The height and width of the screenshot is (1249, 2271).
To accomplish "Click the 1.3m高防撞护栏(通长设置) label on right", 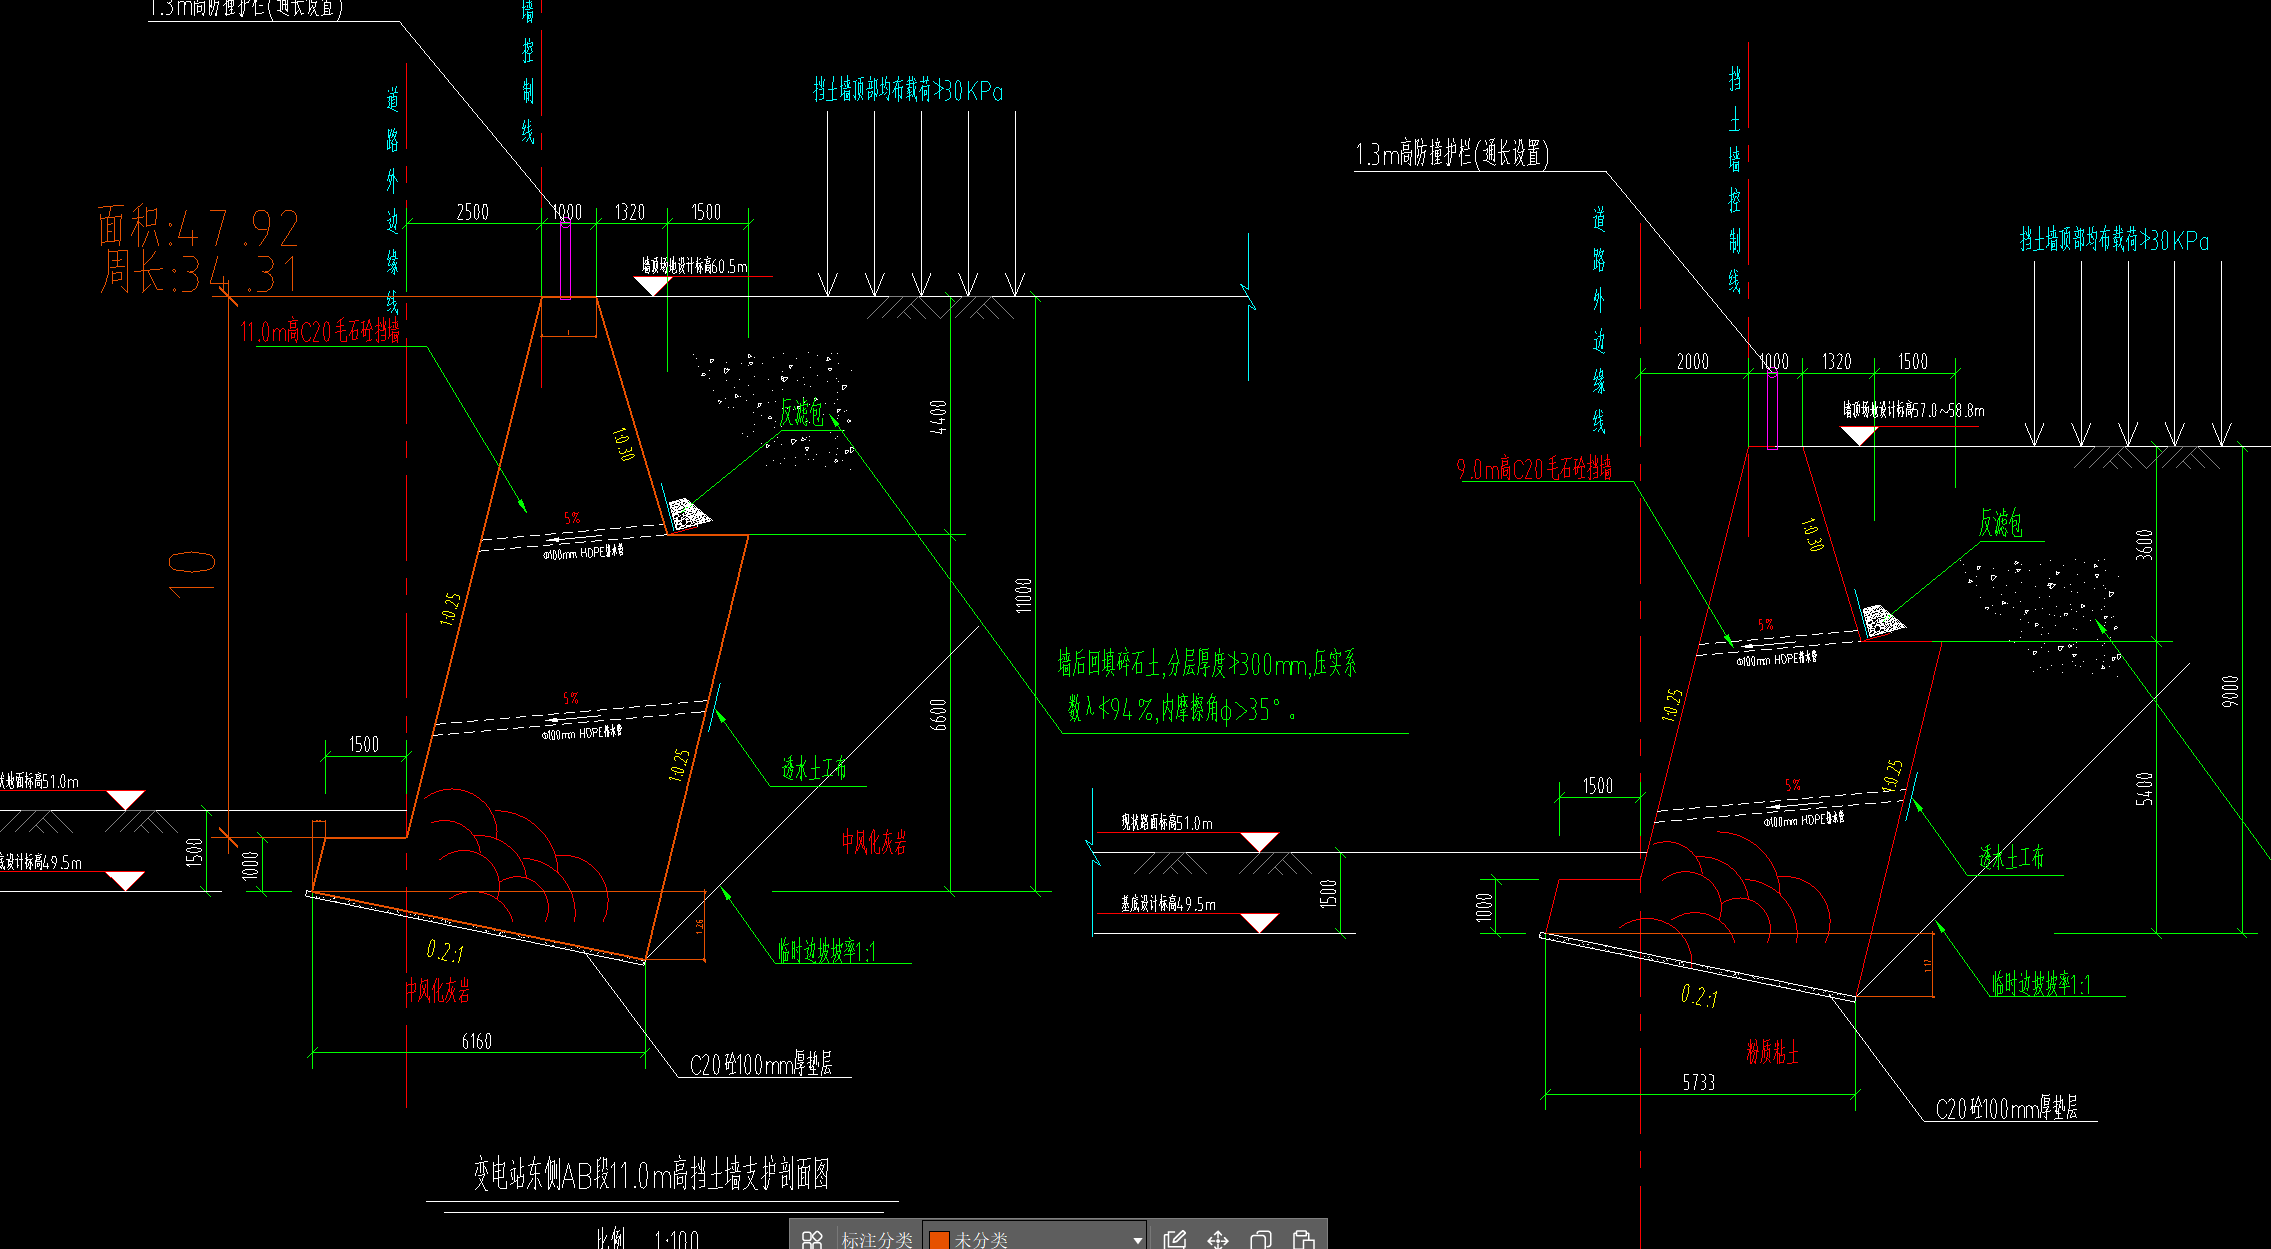I will pos(1452,154).
